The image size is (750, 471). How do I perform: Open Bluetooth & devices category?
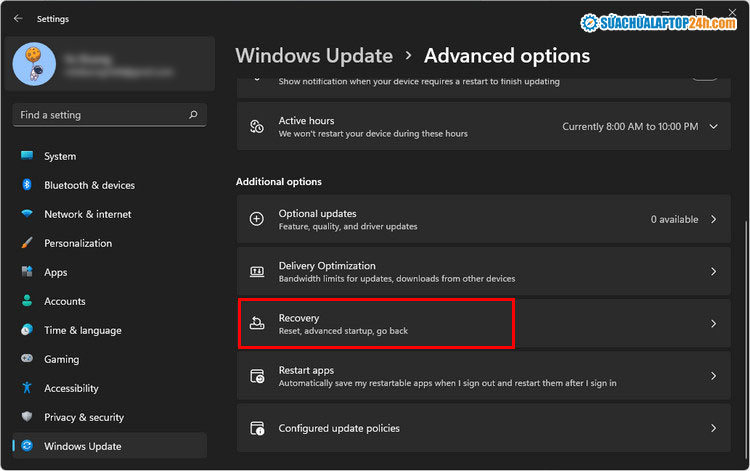110,185
